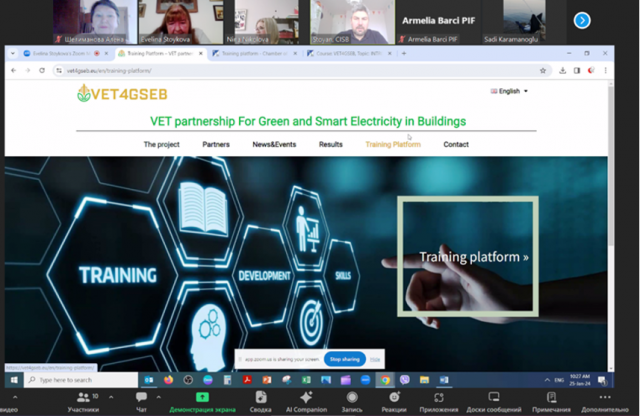Open the Chrome three-dot menu
640x416 pixels.
pyautogui.click(x=606, y=71)
